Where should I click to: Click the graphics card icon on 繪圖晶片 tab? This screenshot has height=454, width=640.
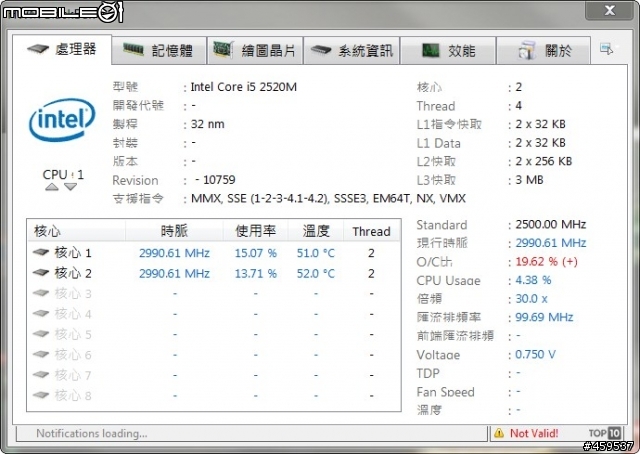click(x=223, y=50)
